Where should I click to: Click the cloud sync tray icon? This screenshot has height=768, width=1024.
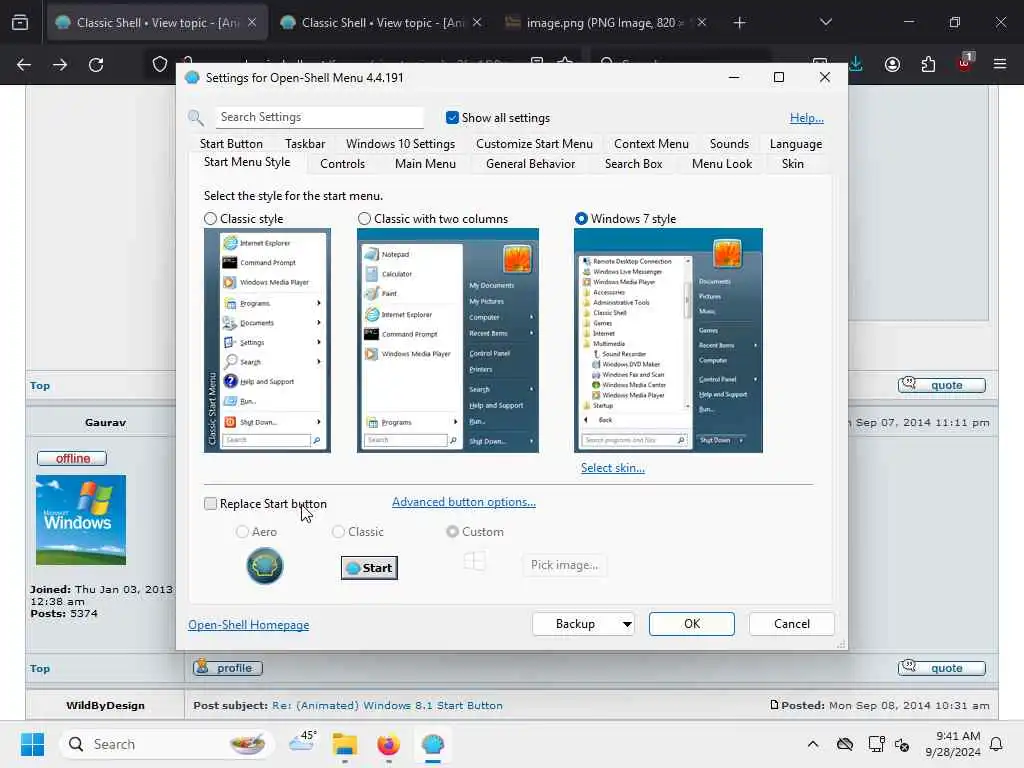(x=845, y=744)
